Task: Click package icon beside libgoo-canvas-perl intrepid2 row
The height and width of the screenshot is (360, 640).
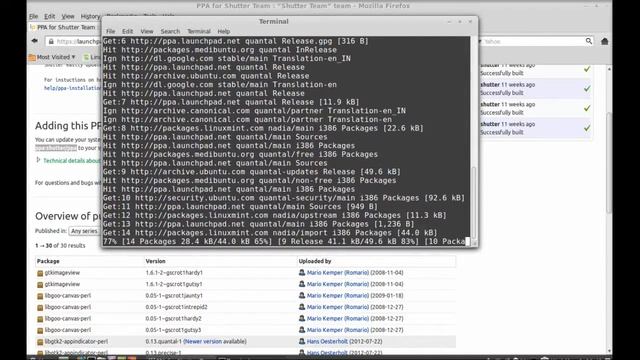Action: pos(40,307)
